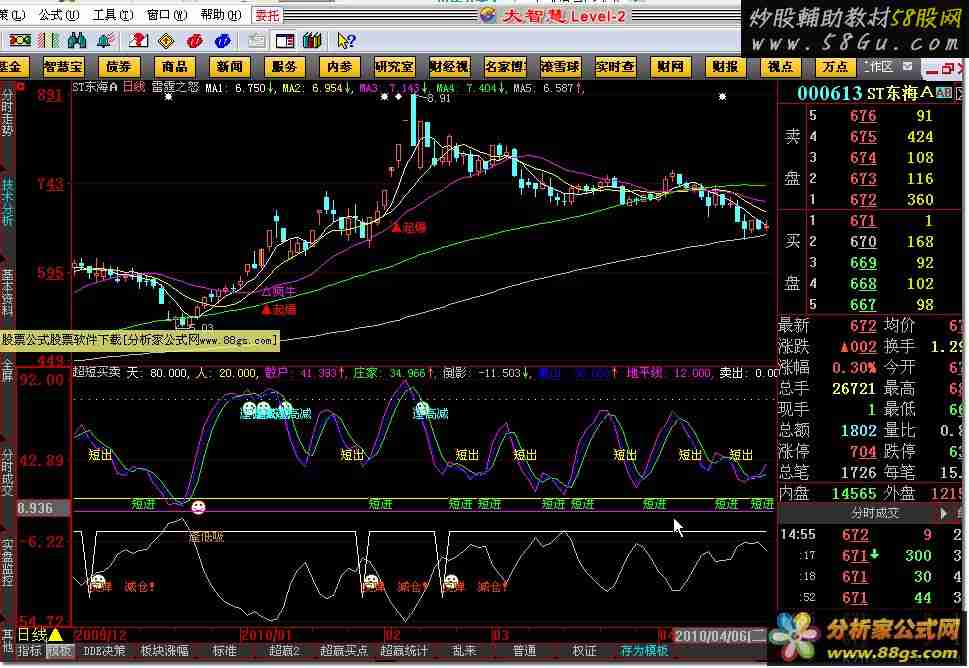The height and width of the screenshot is (668, 969).
Task: Open the 技术分析 side tab
Action: pos(7,203)
